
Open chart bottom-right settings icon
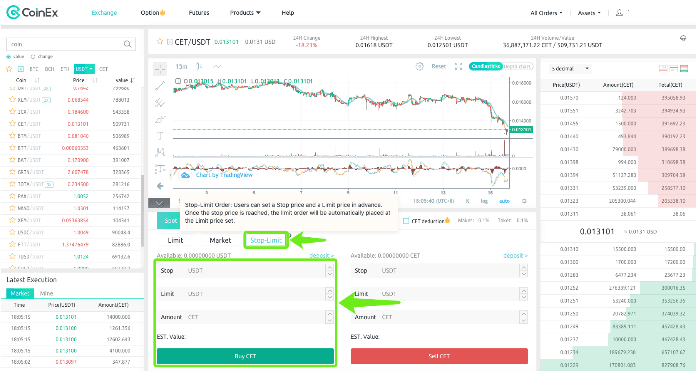click(x=524, y=201)
